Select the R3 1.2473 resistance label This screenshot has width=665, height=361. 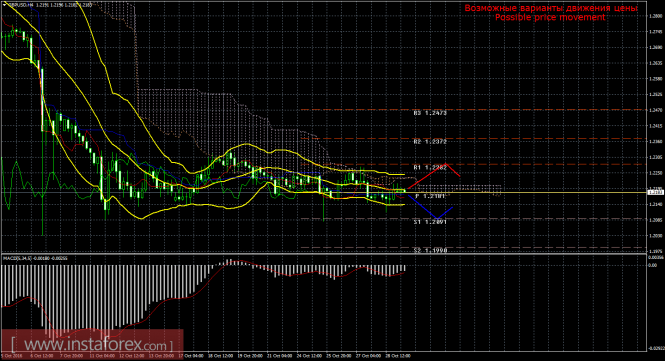pyautogui.click(x=430, y=113)
